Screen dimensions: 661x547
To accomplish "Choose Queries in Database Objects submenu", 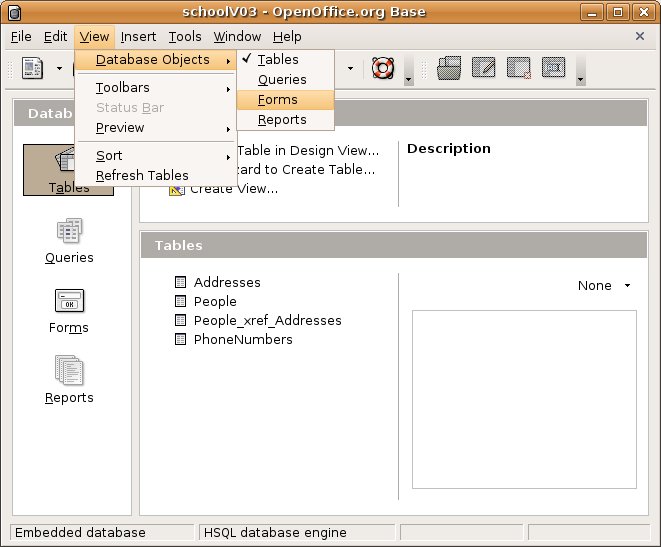I will tap(285, 79).
